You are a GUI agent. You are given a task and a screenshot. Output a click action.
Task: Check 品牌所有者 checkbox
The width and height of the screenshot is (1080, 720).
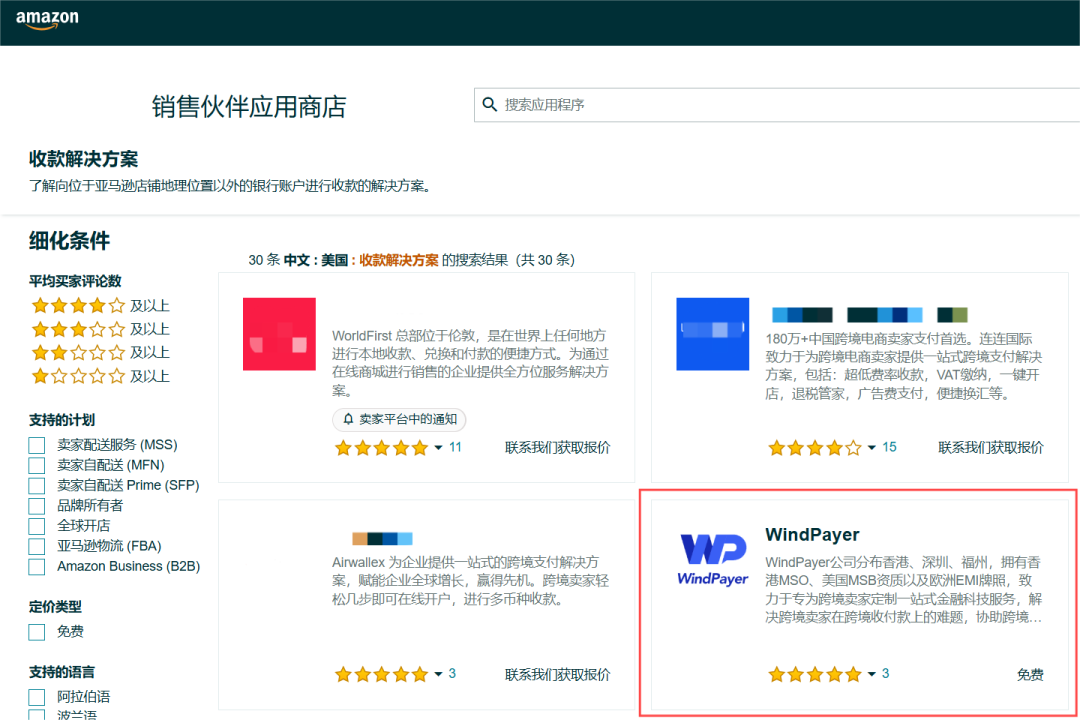click(37, 506)
